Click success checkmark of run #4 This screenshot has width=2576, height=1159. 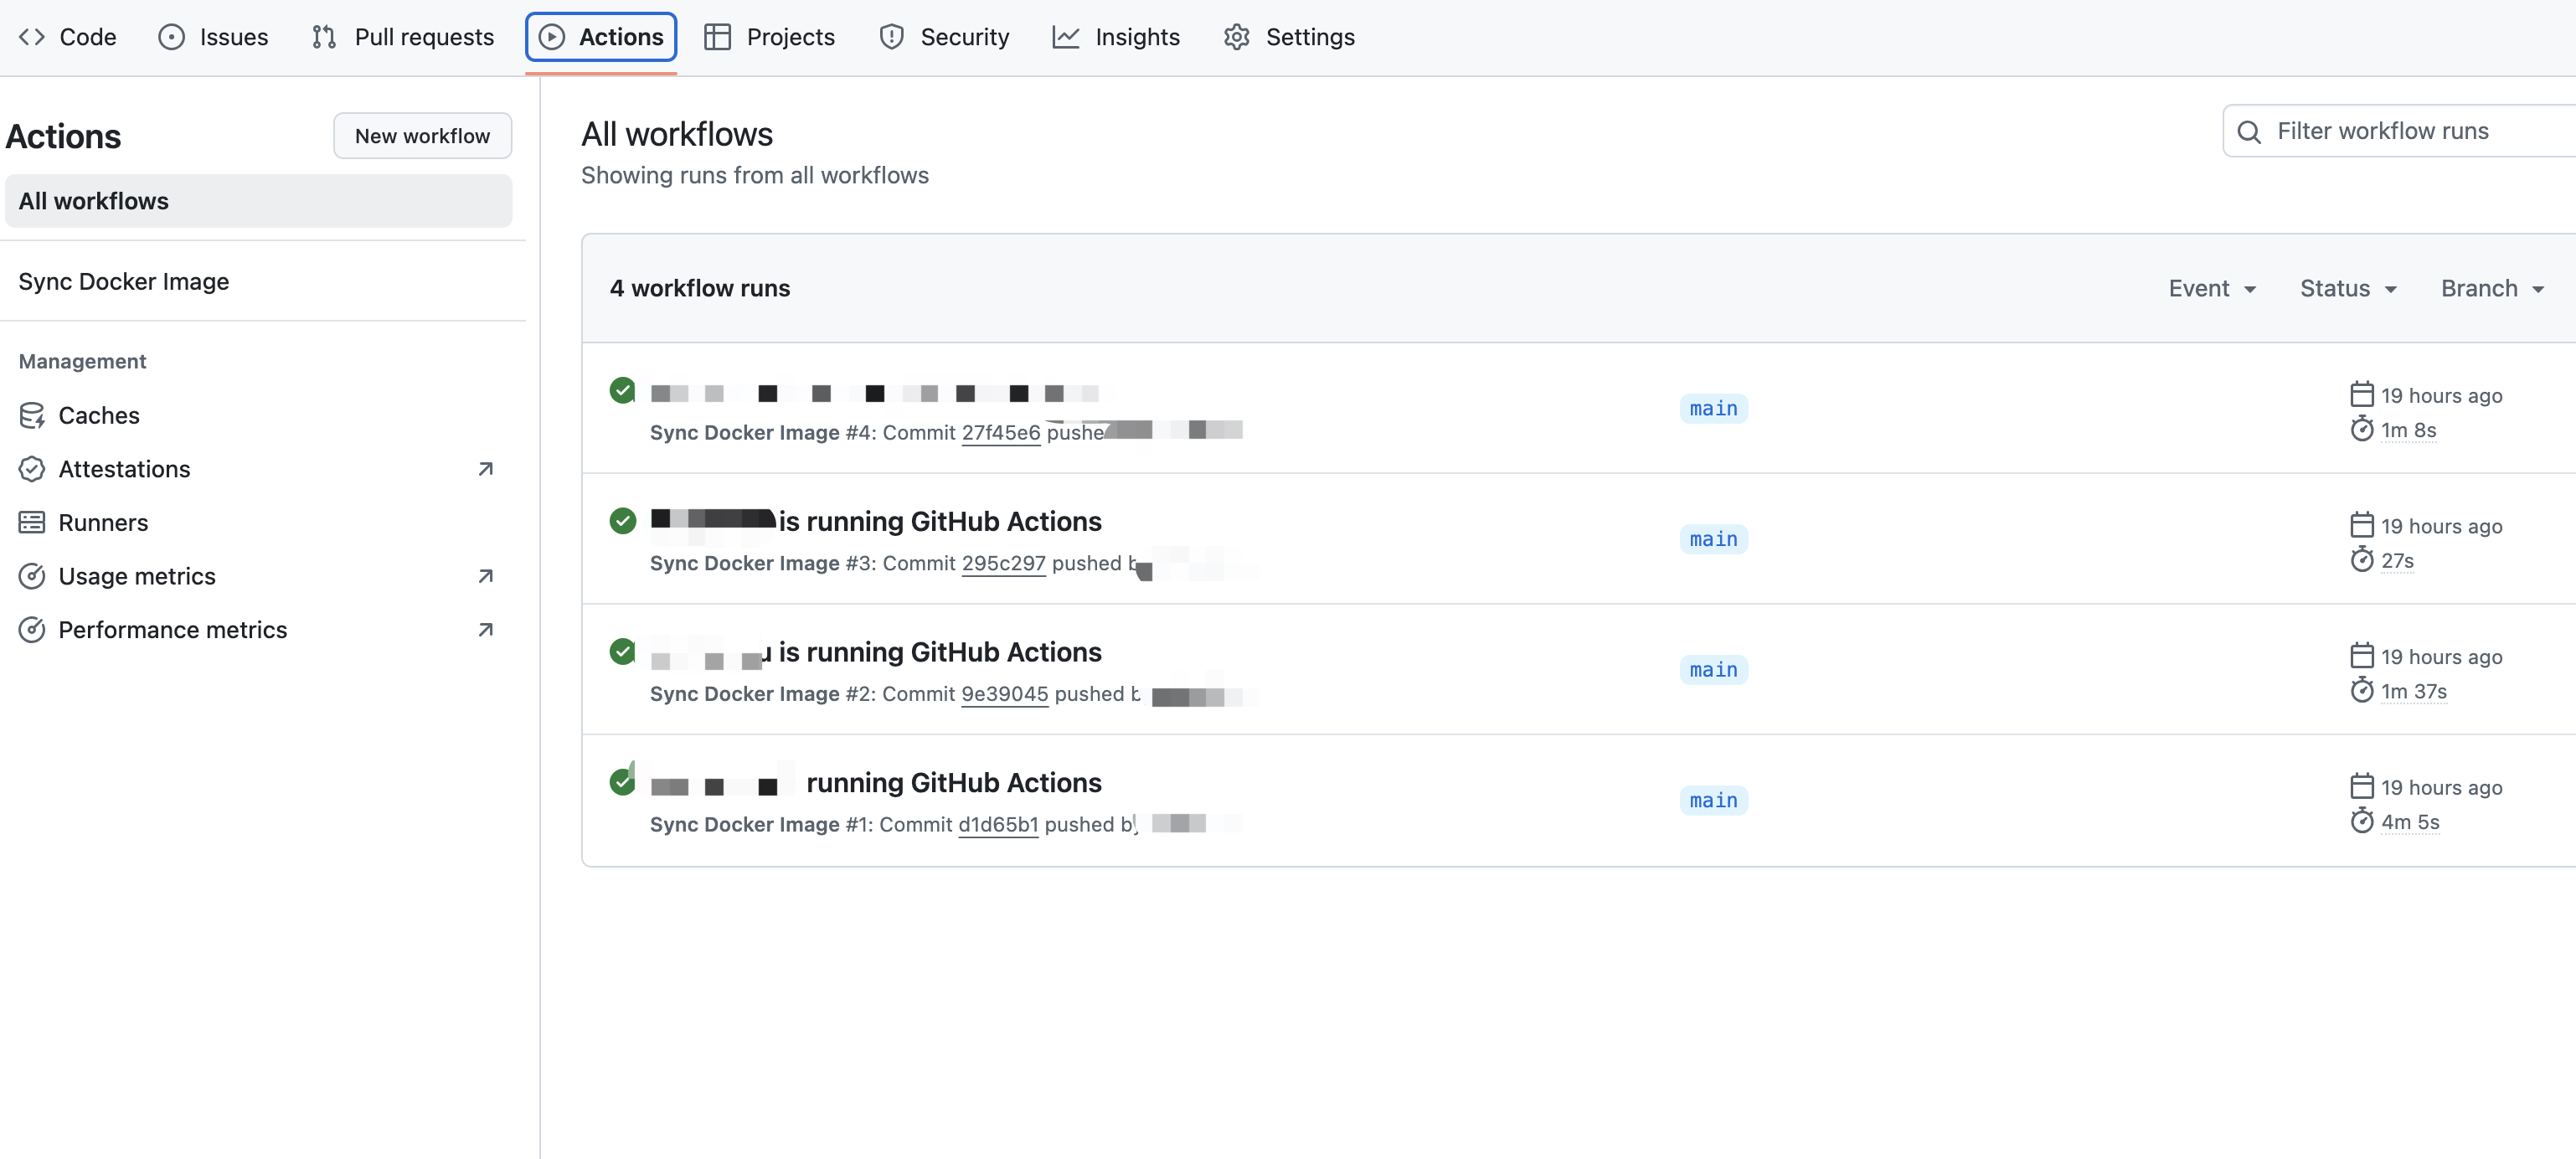point(622,391)
